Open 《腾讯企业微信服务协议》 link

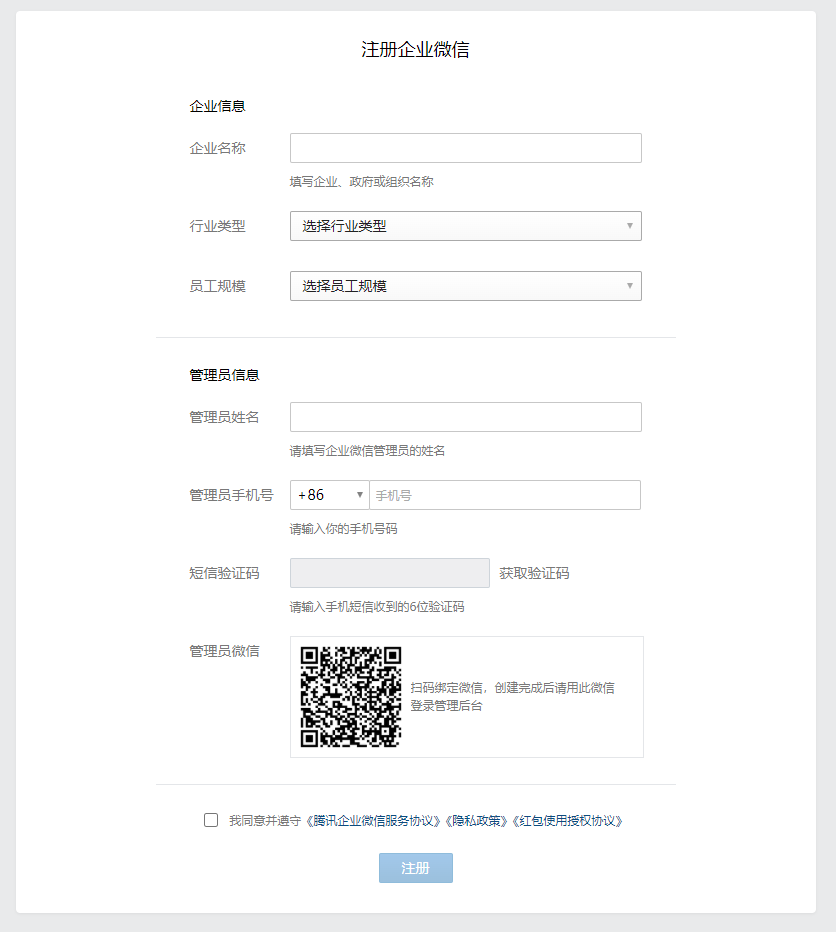click(x=373, y=821)
